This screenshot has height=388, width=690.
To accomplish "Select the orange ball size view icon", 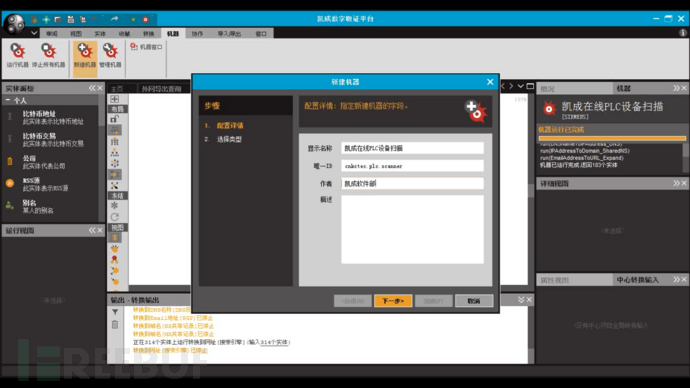I will (114, 249).
